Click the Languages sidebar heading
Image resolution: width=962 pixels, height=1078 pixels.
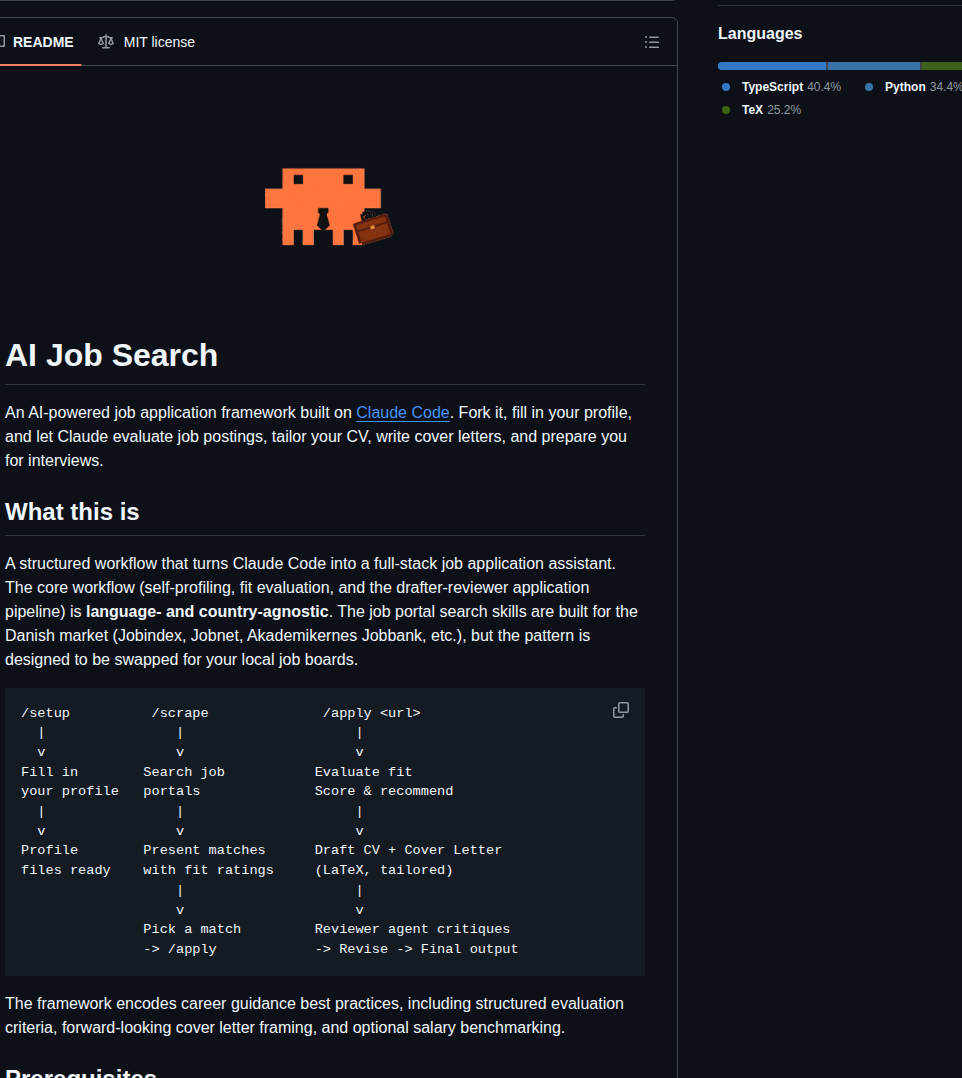(x=760, y=34)
